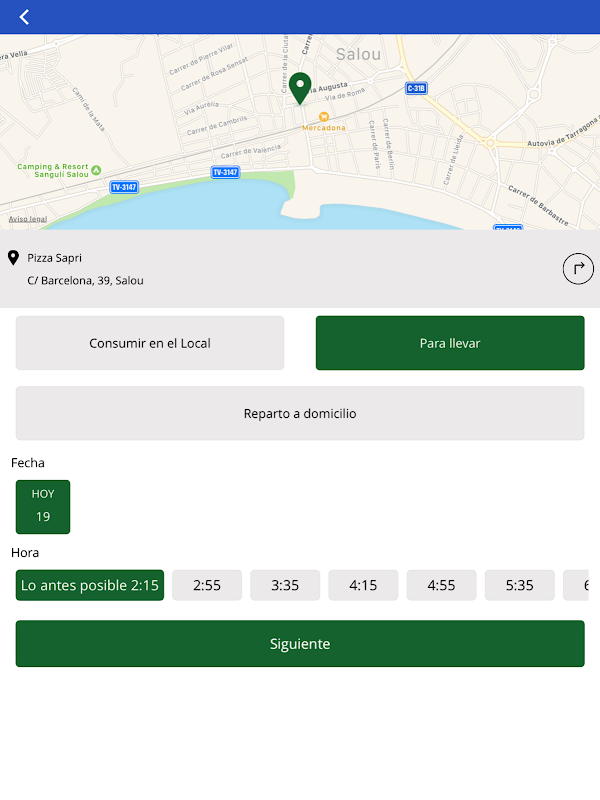Screen dimensions: 600x800
Task: Select Reparto a domicilio option
Action: [x=300, y=413]
